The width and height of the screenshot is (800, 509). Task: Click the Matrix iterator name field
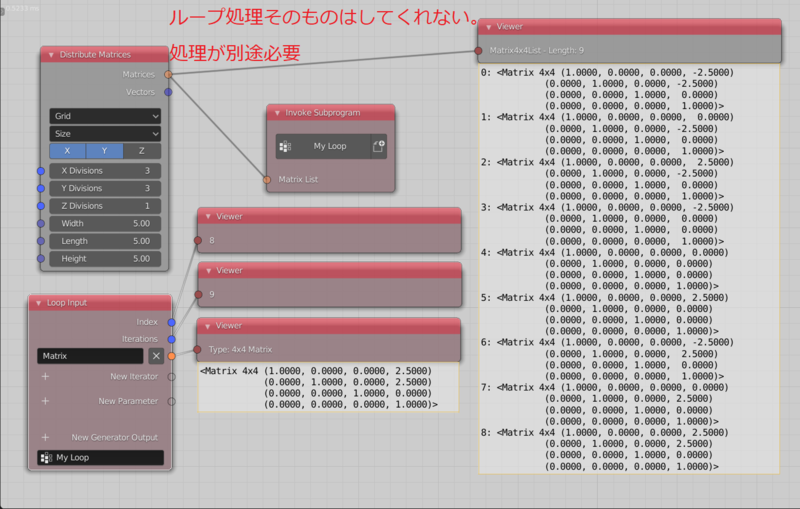[x=90, y=356]
